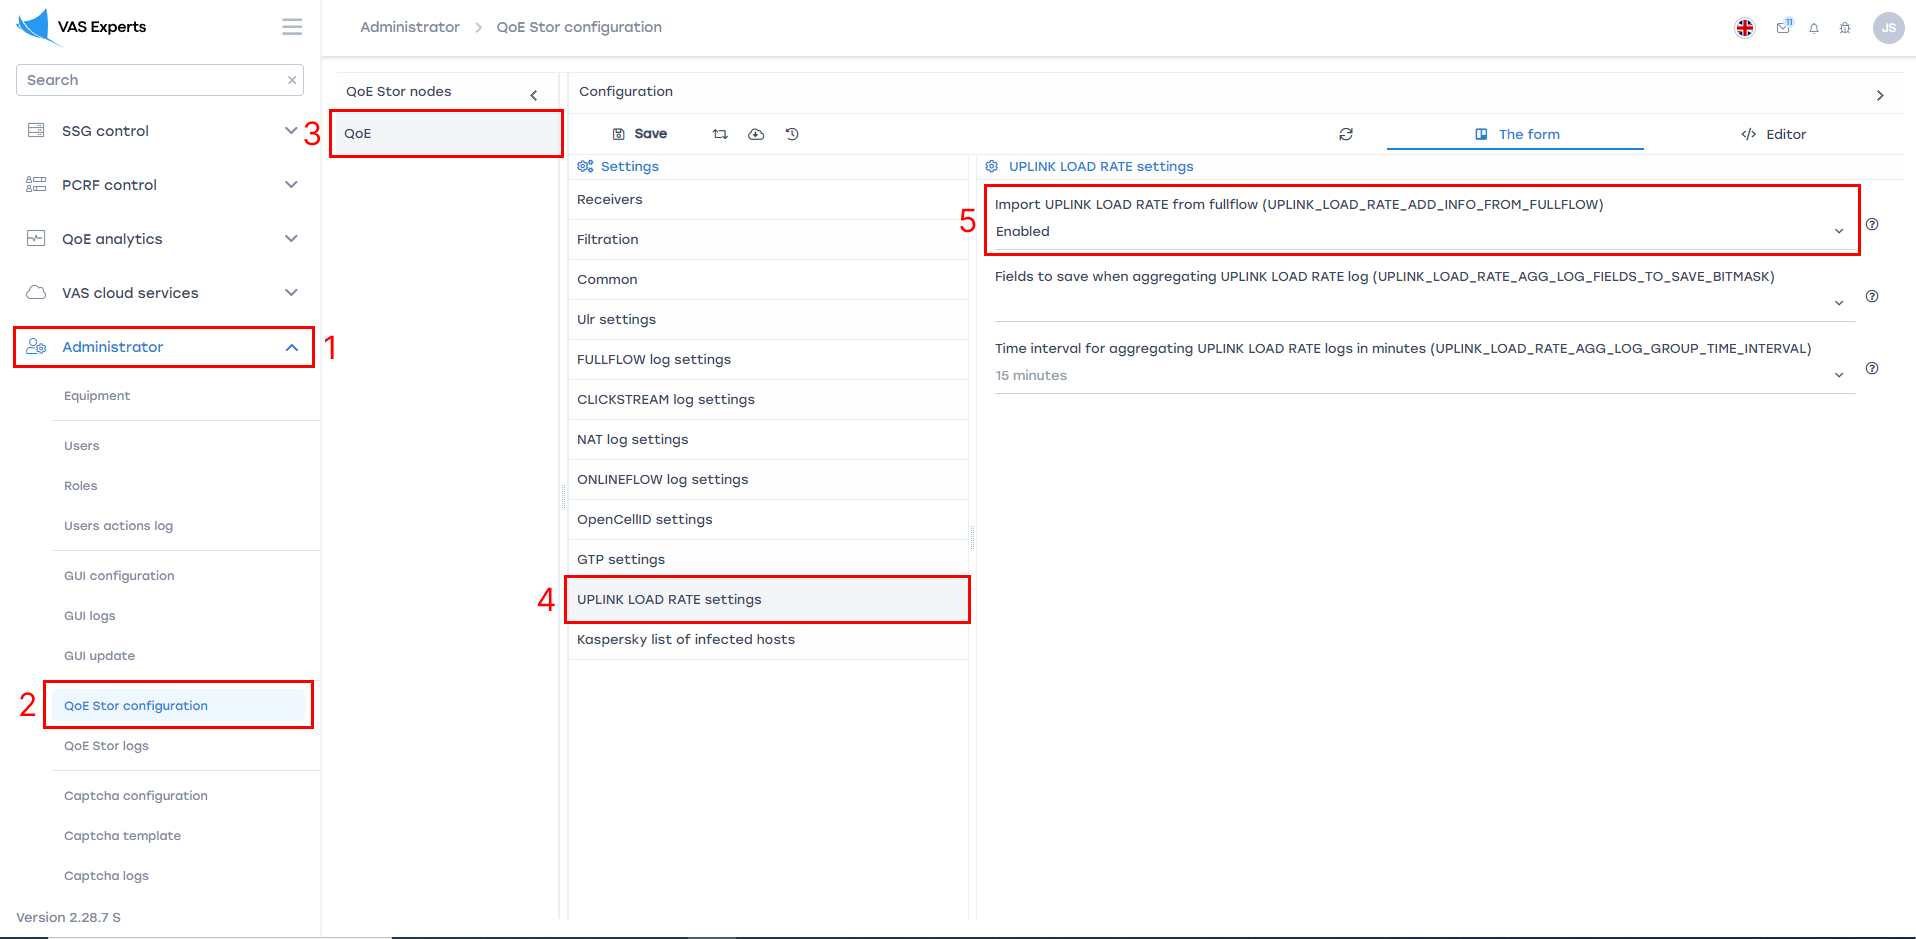Click in the sidebar Search field
Screen dimensions: 1916x939
(150, 80)
